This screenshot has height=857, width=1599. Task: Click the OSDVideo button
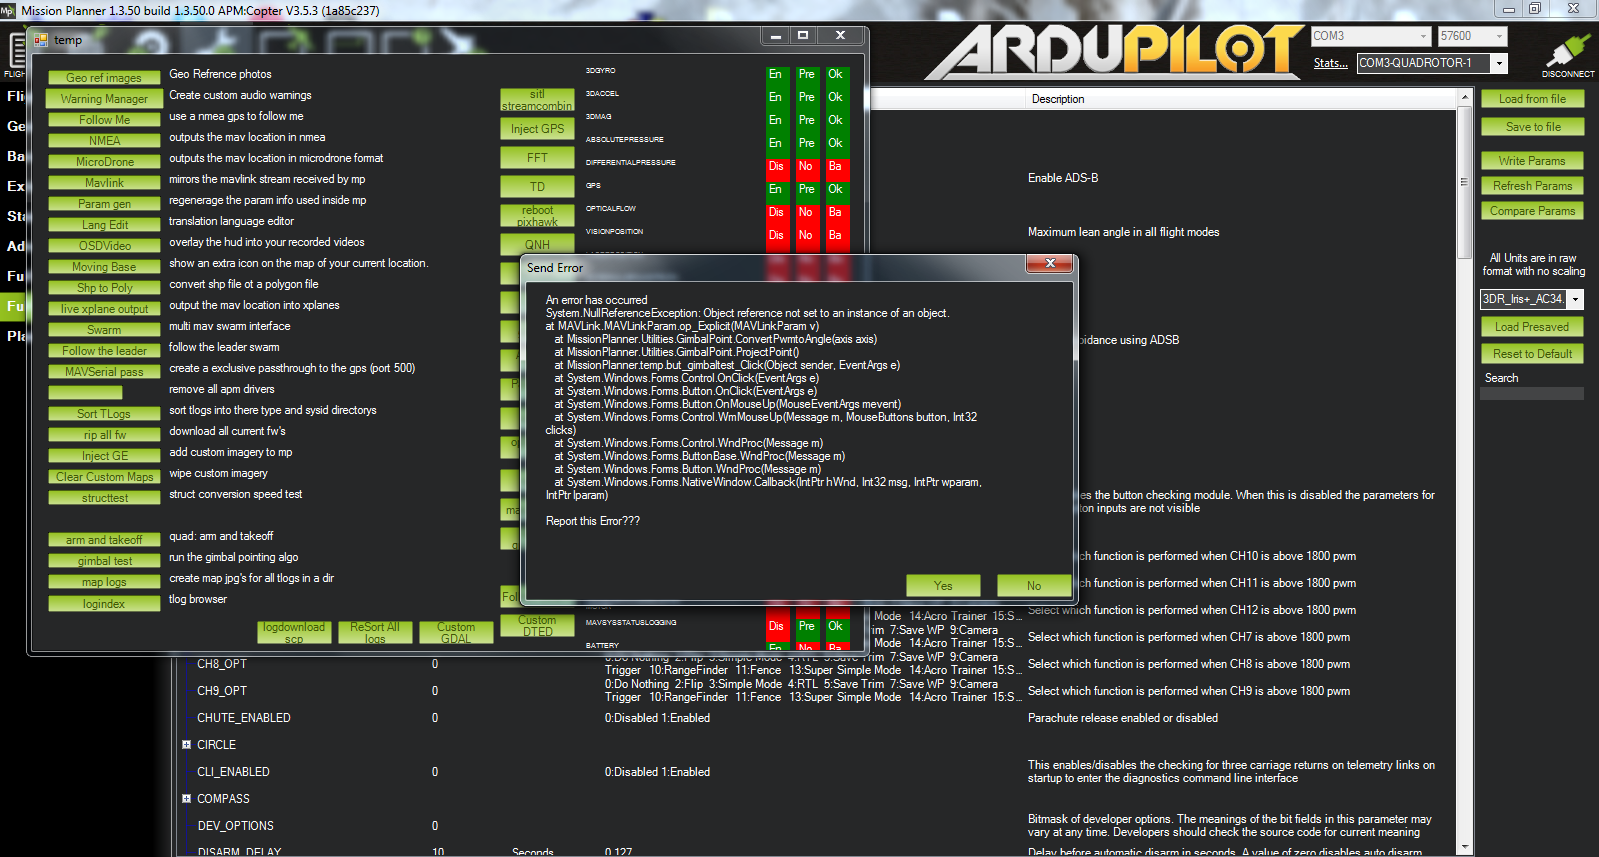(104, 246)
